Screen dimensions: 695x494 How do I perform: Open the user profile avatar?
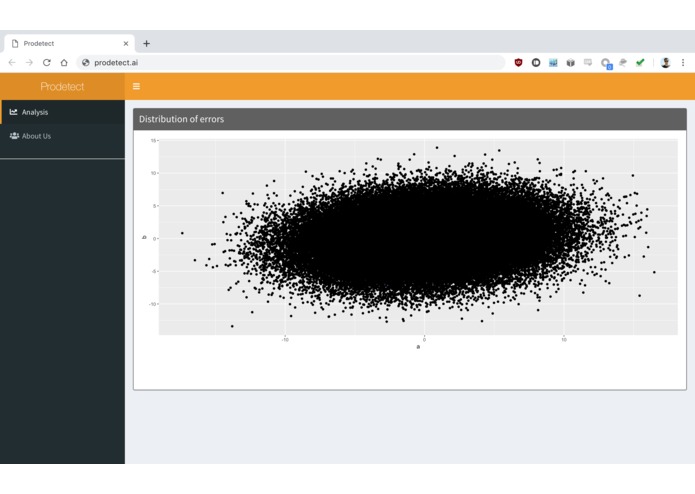coord(665,62)
